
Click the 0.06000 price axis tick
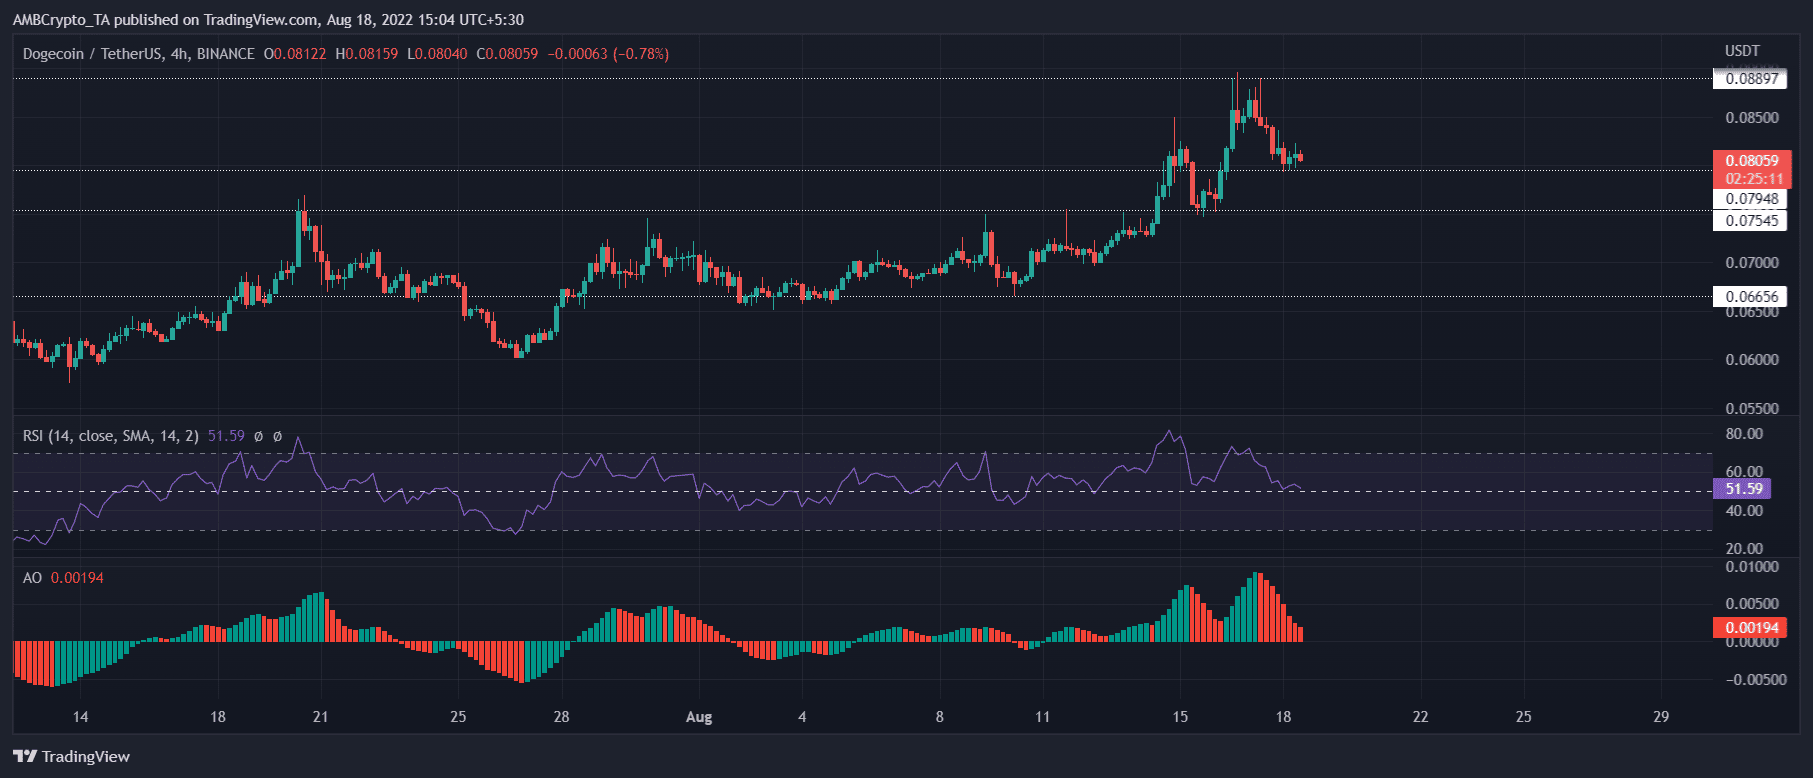[x=1752, y=360]
